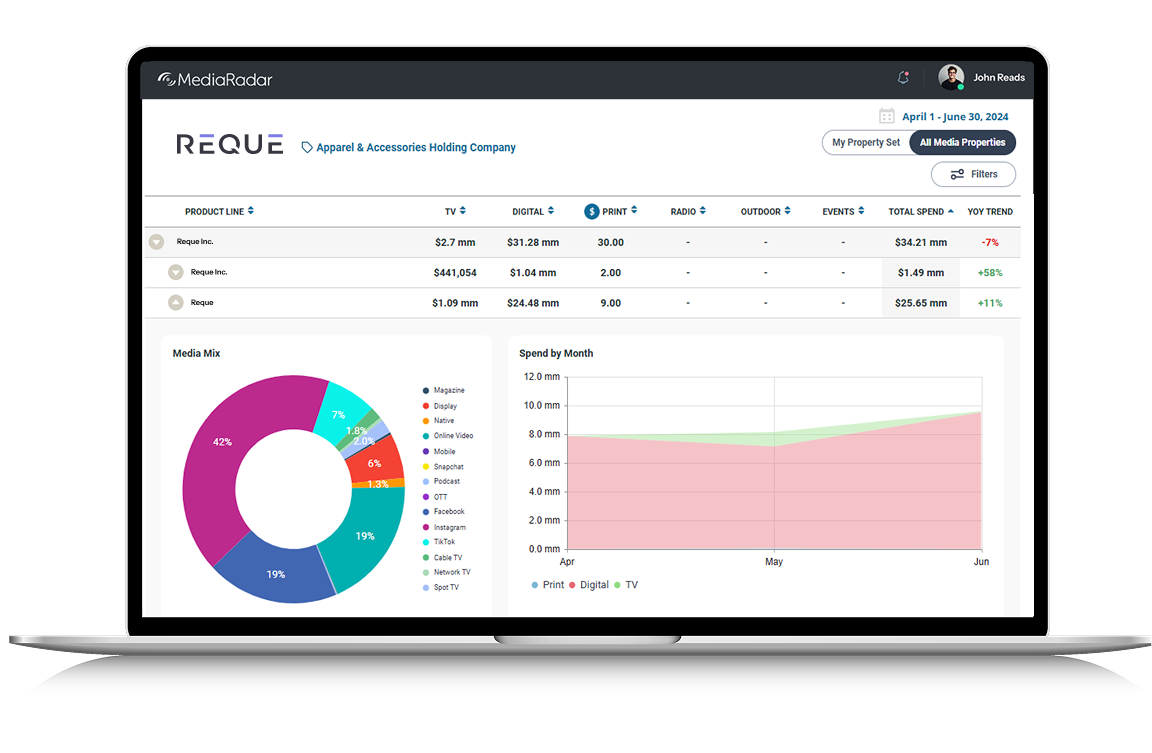The height and width of the screenshot is (753, 1152).
Task: Click the $34.21 mm total spend value
Action: [x=921, y=242]
